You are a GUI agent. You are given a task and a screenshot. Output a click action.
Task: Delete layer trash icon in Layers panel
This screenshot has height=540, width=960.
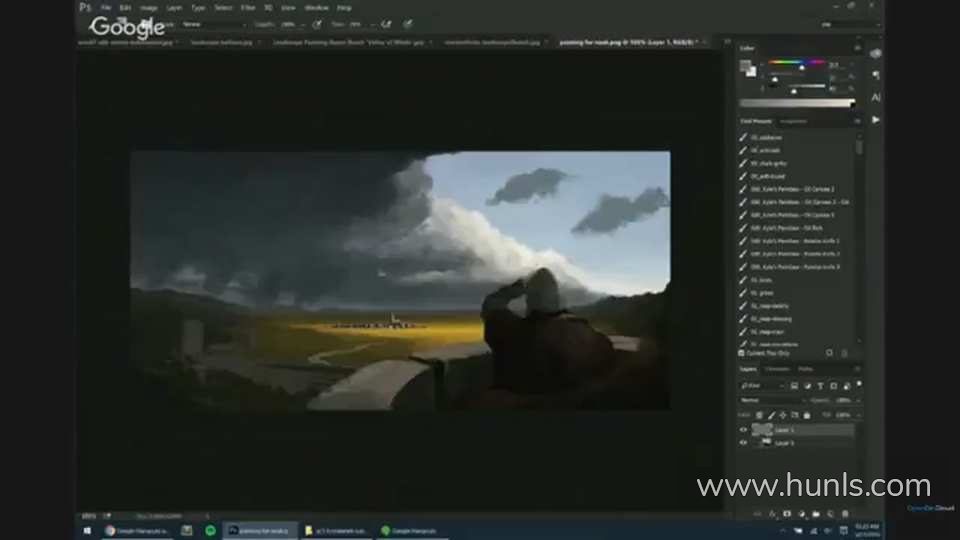[845, 514]
